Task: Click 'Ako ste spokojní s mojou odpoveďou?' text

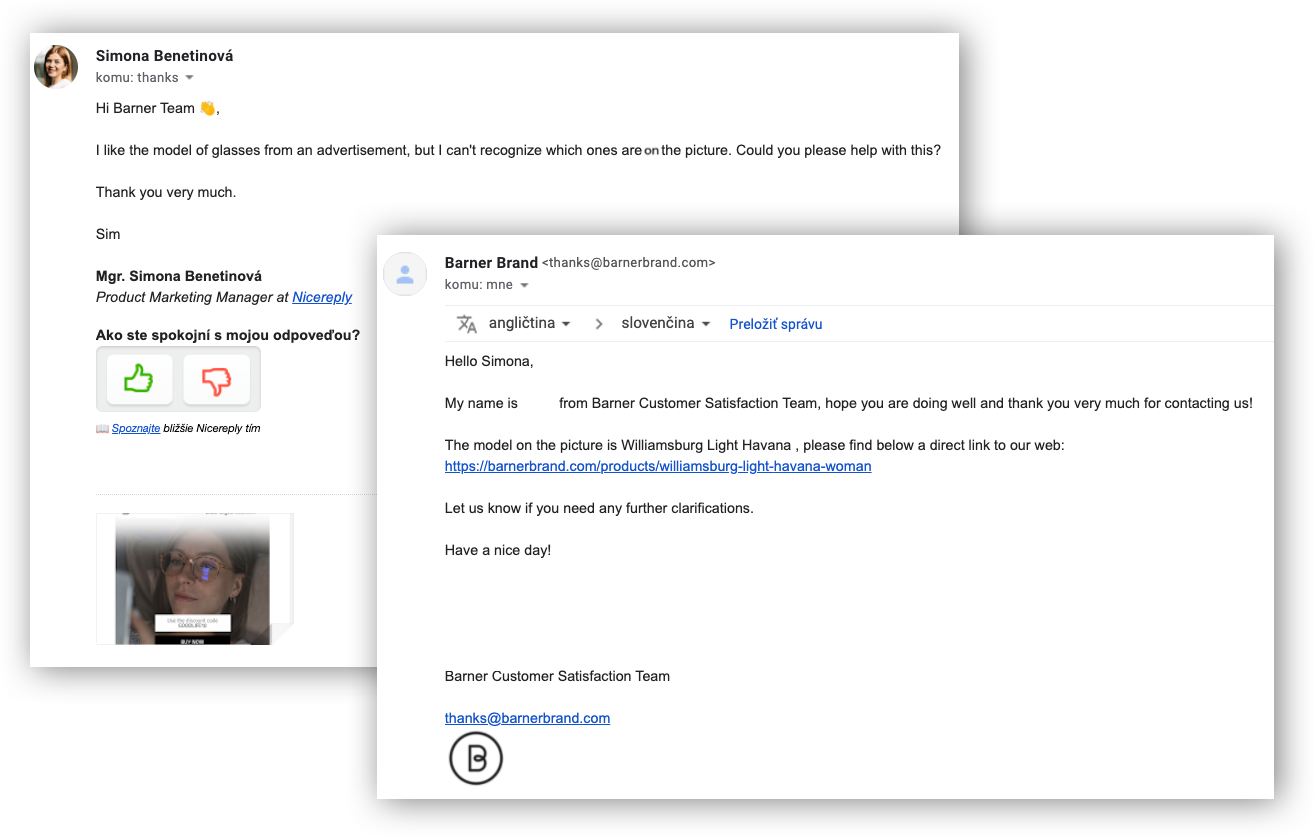Action: [228, 335]
